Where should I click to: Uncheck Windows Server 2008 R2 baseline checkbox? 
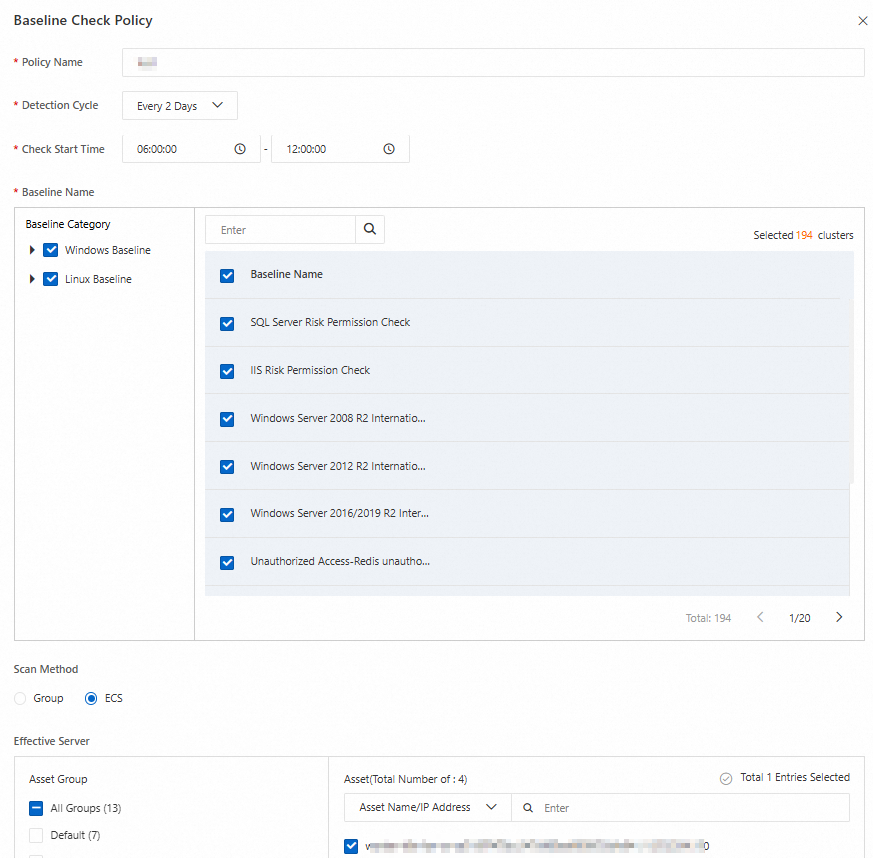(x=227, y=419)
